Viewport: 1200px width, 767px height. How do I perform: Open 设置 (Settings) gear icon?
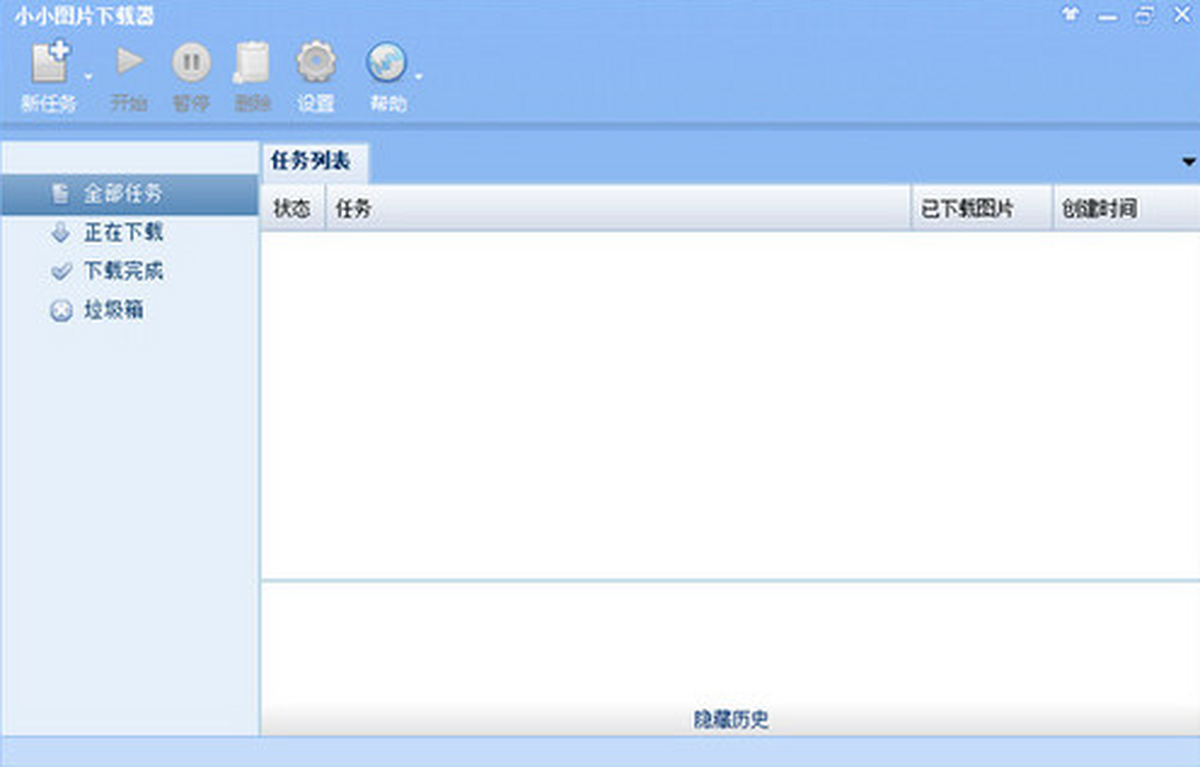pos(316,64)
